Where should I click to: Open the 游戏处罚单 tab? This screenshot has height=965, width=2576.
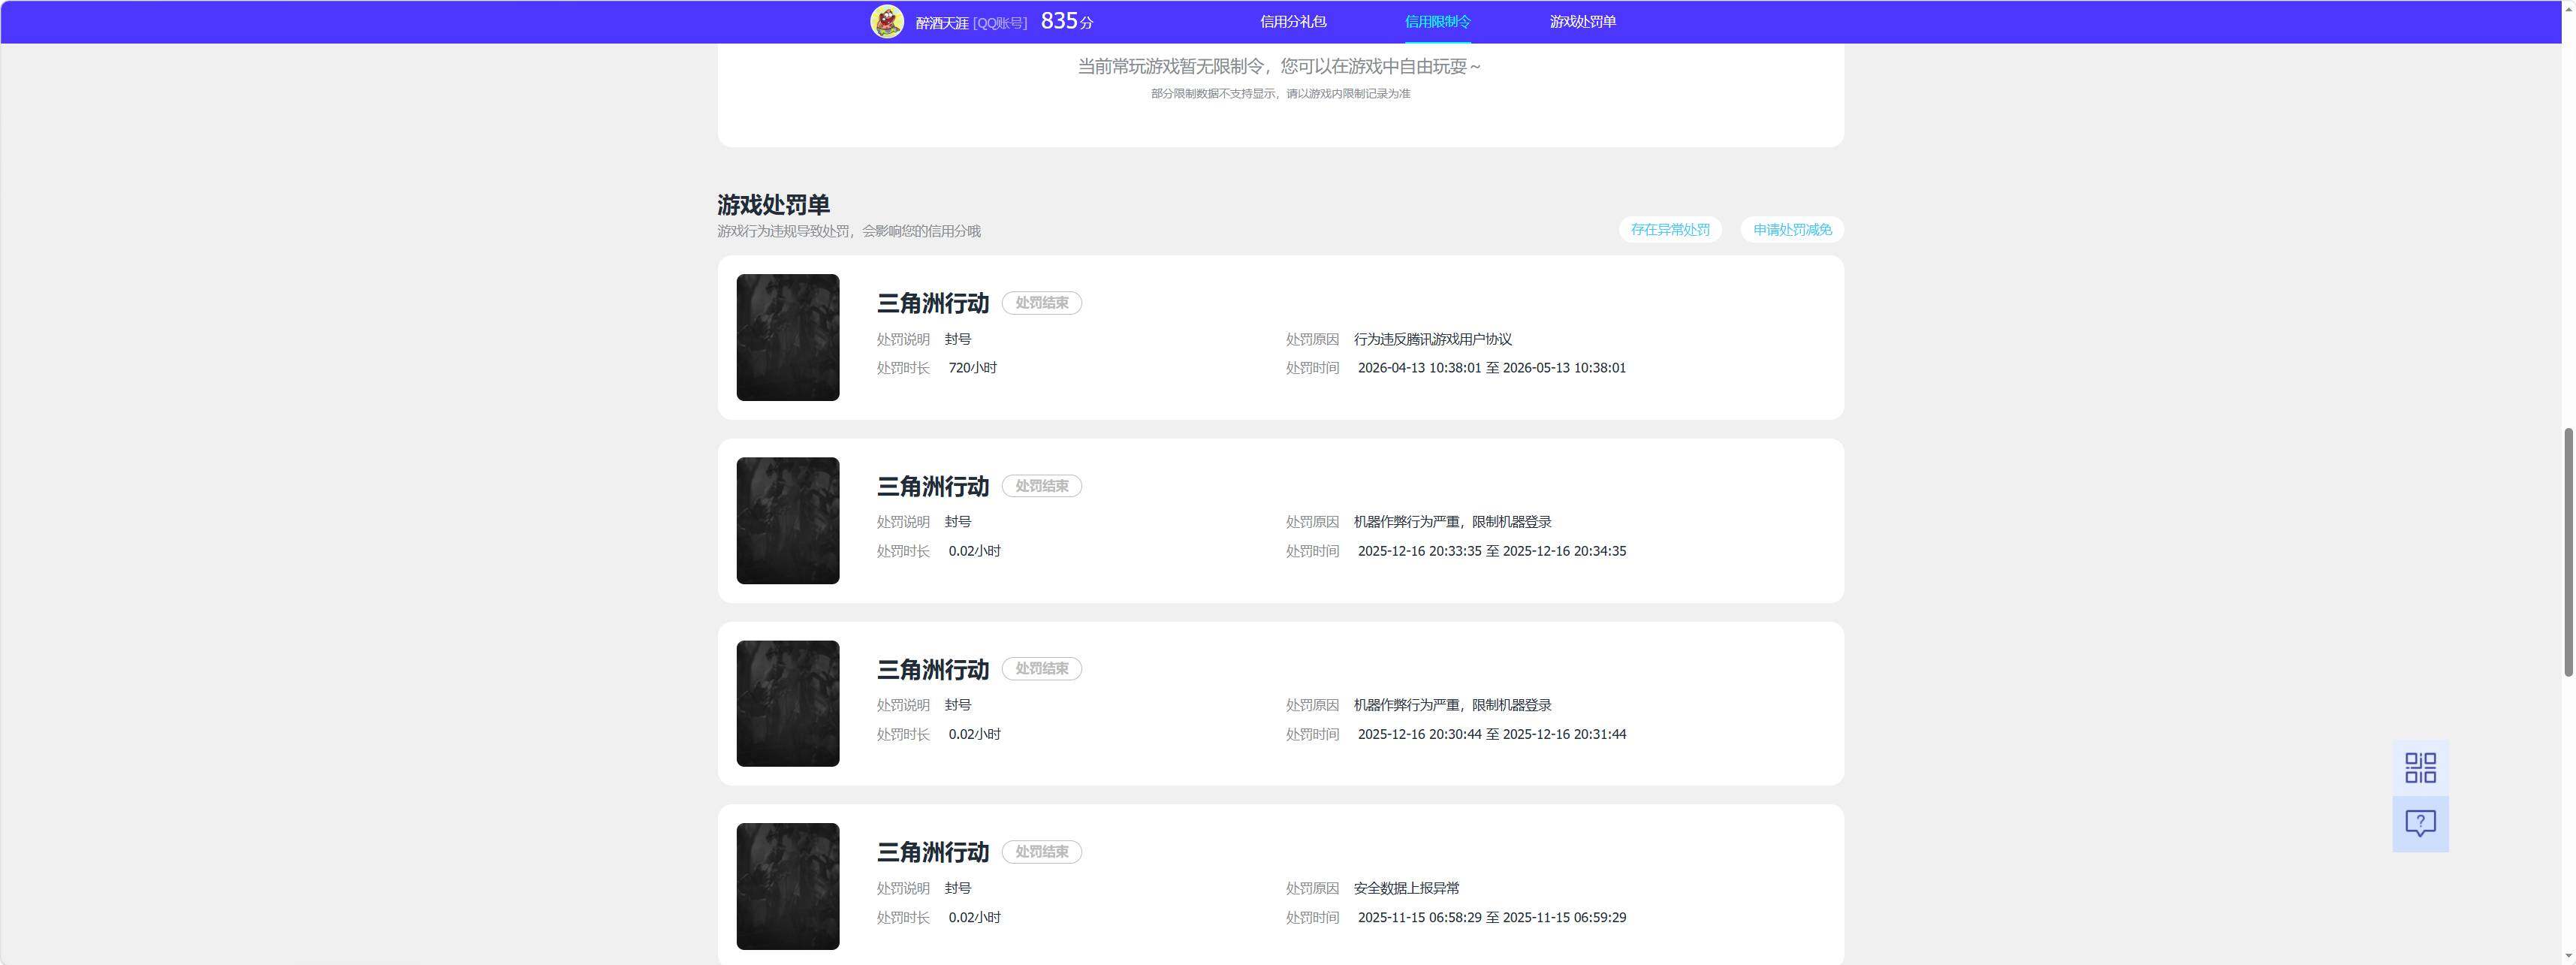[1582, 21]
